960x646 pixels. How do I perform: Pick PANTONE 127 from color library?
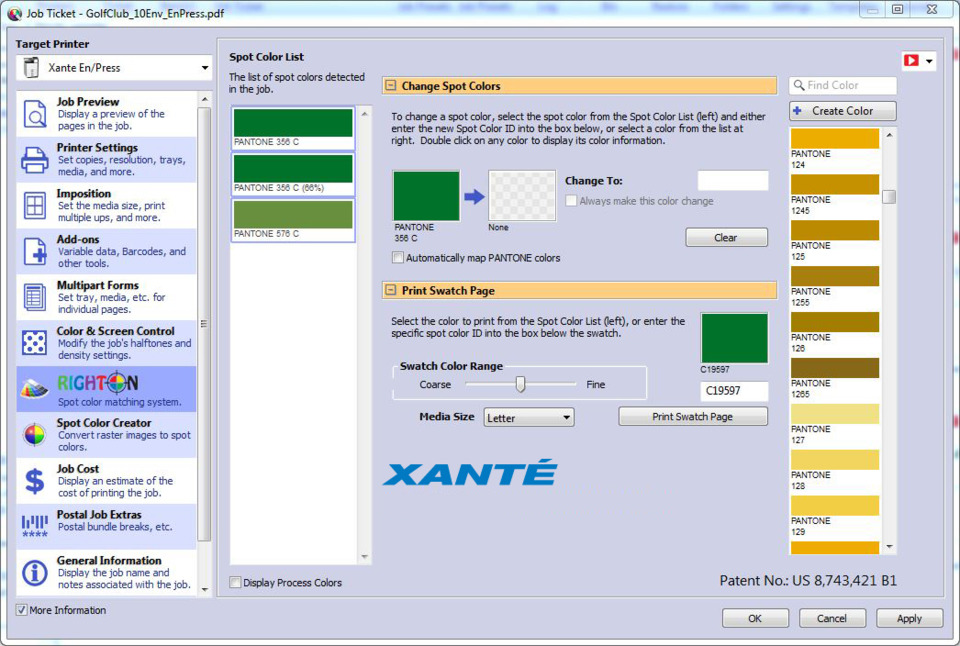[834, 424]
